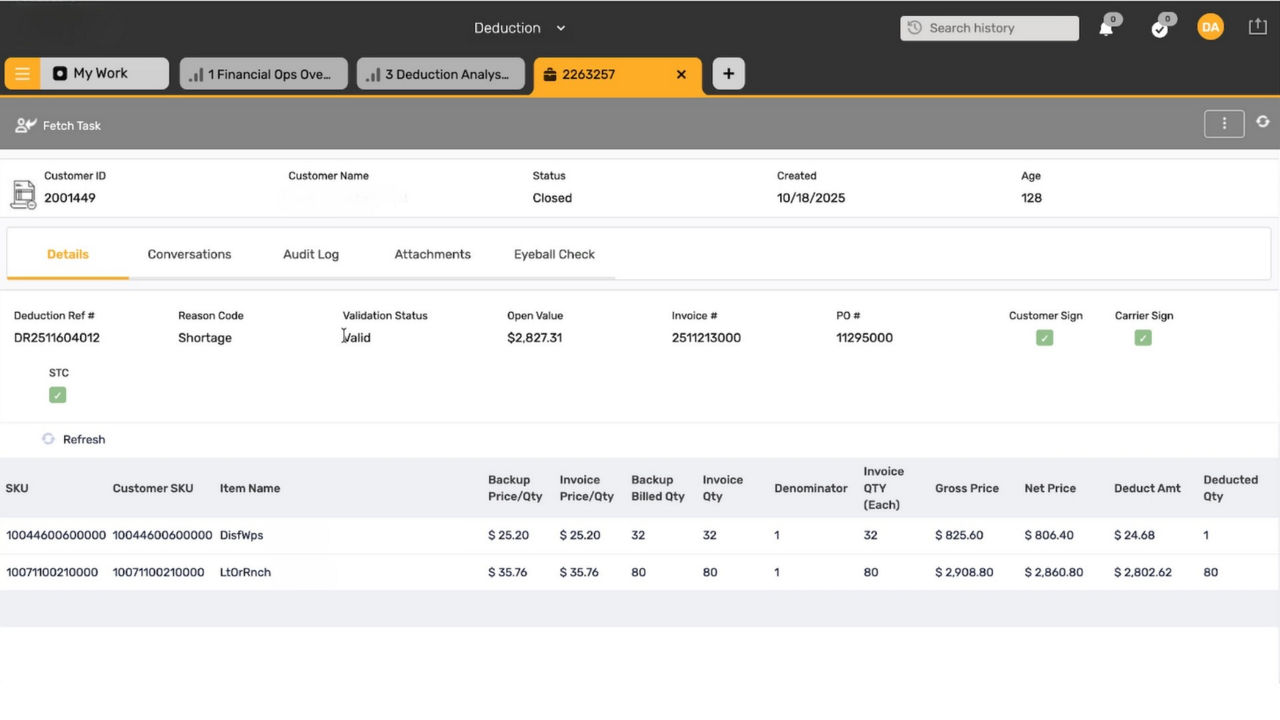
Task: Open the Eyeball Check tab
Action: [554, 254]
